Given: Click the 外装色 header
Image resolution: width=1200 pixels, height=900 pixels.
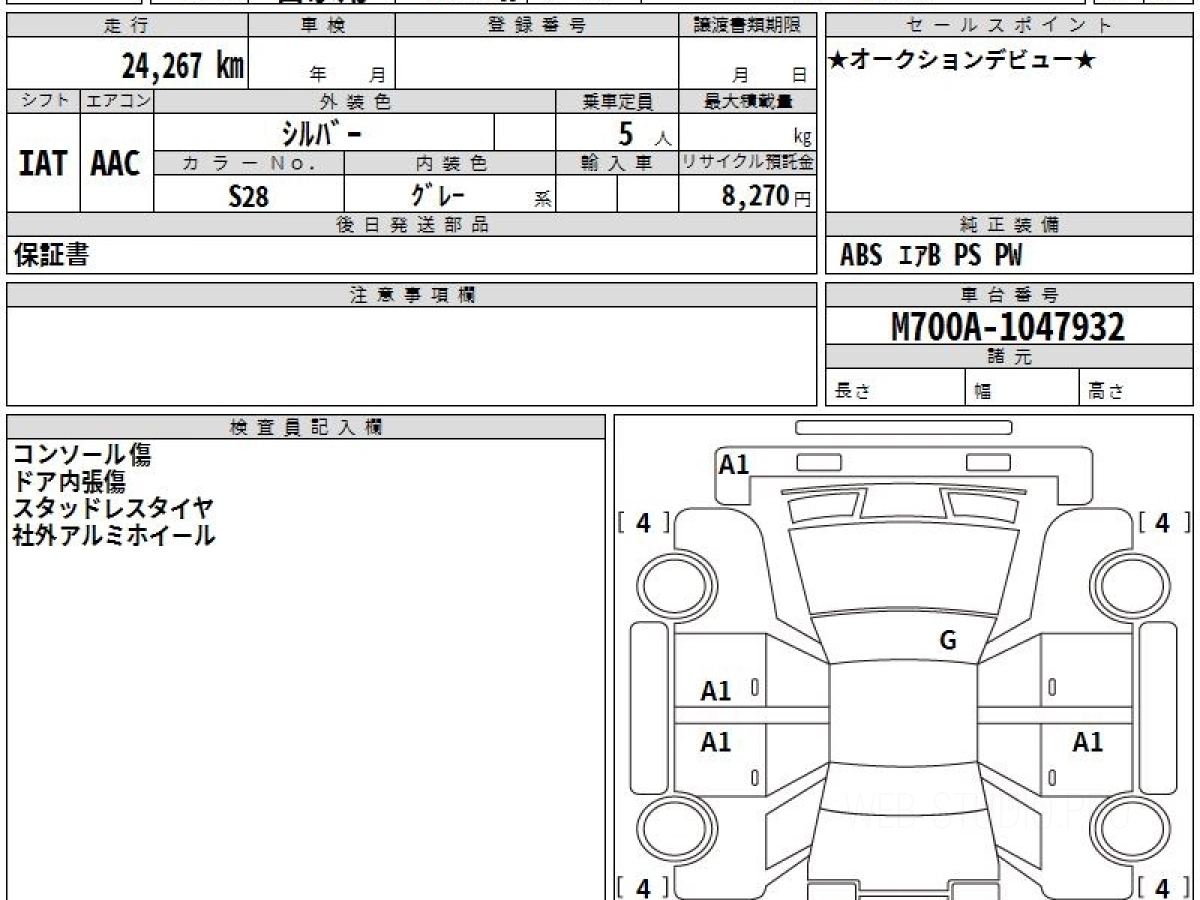Looking at the screenshot, I should [355, 101].
